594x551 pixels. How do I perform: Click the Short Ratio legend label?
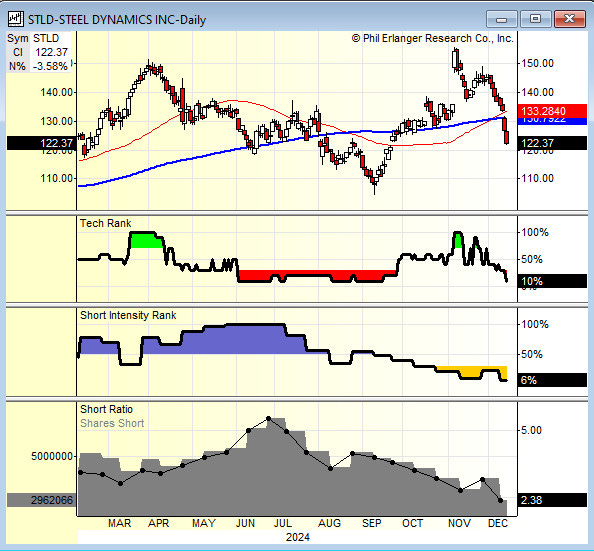tap(106, 409)
